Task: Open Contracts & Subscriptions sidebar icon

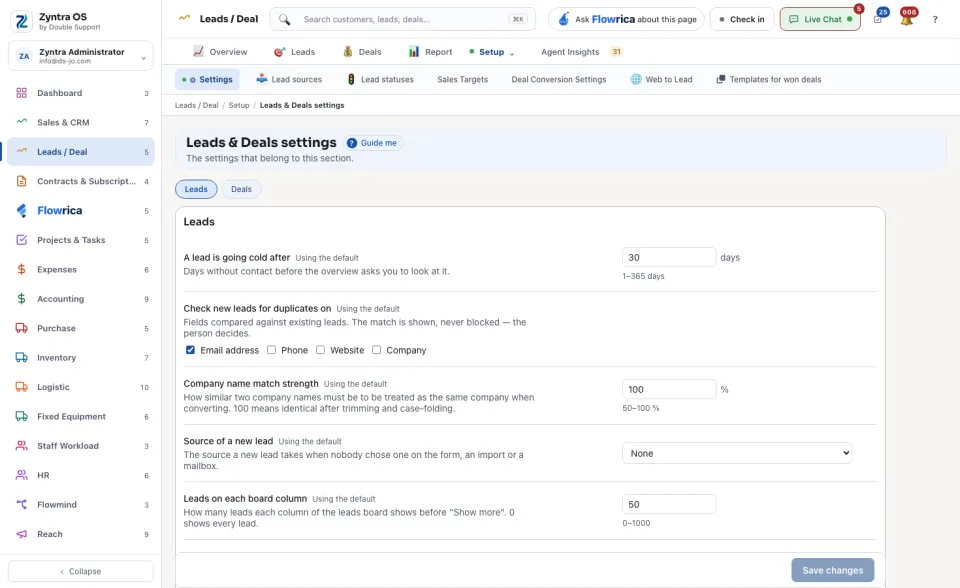Action: click(x=21, y=181)
